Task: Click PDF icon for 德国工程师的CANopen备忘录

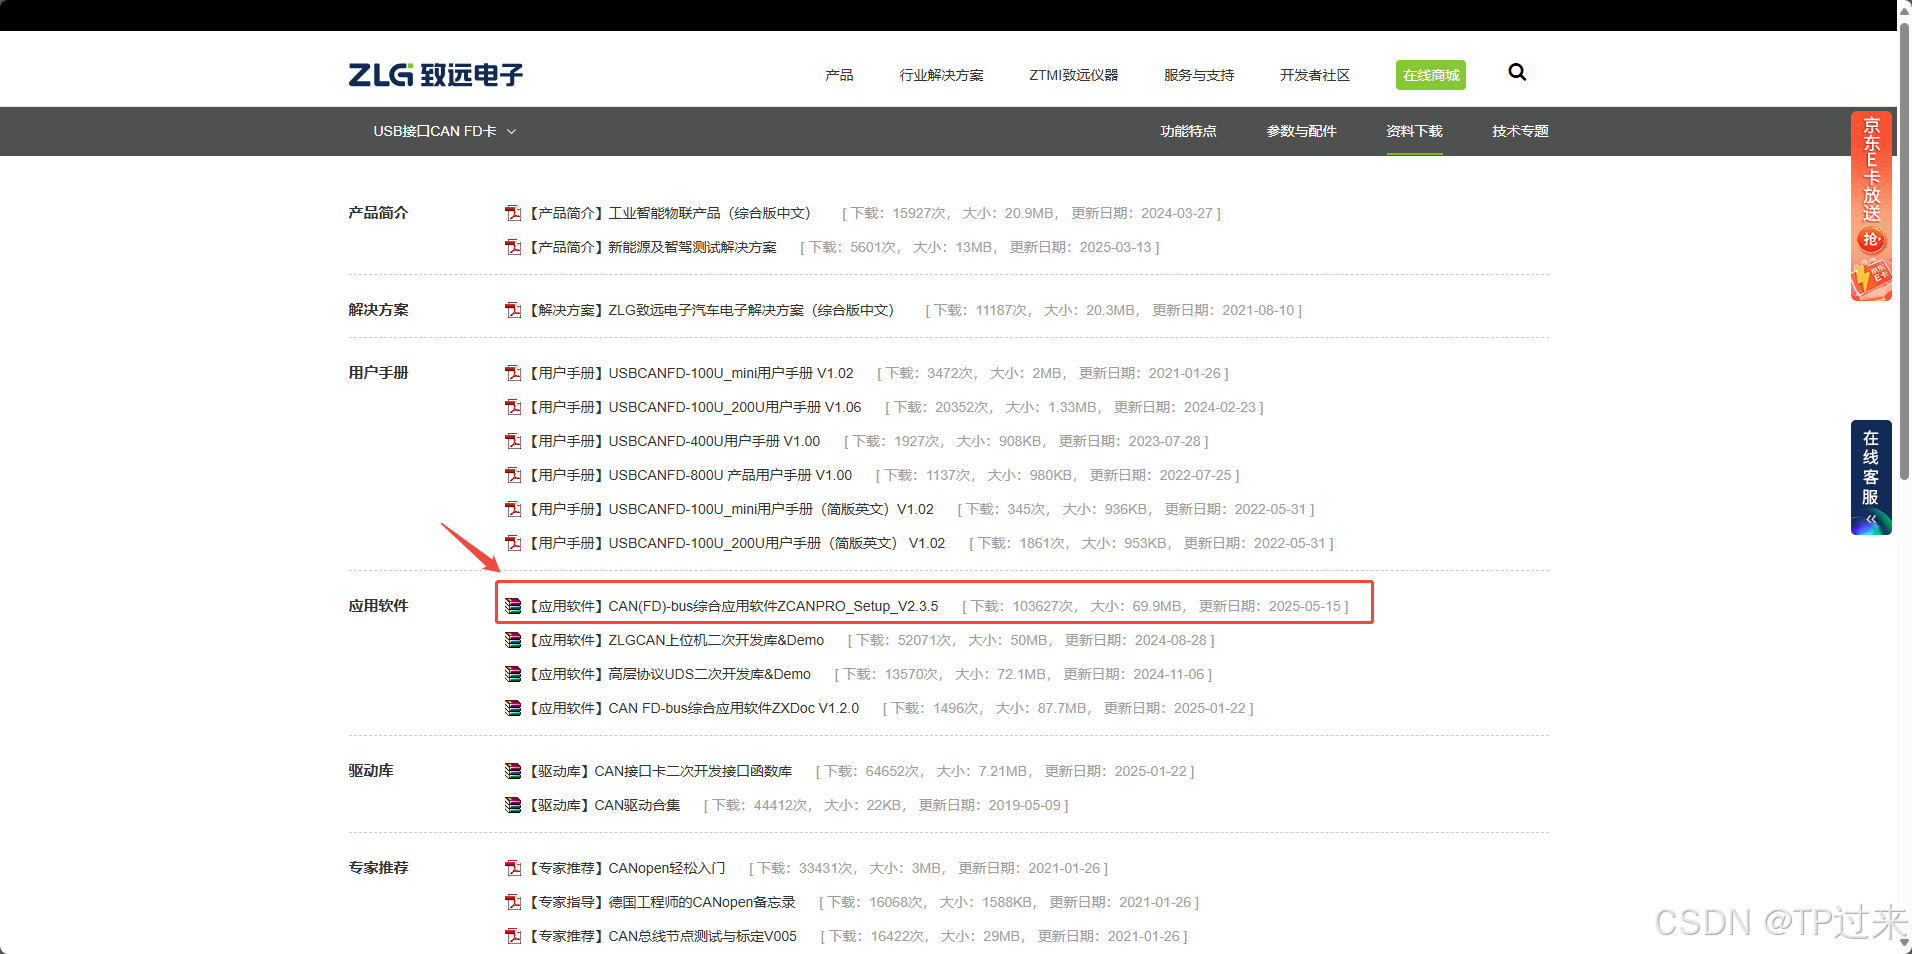Action: 513,902
